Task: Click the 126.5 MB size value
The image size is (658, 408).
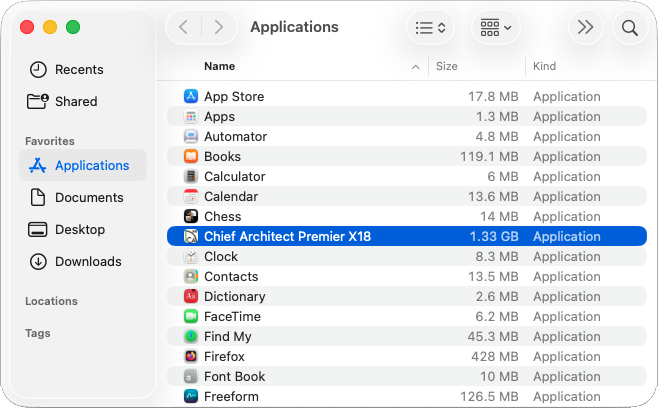Action: (489, 396)
